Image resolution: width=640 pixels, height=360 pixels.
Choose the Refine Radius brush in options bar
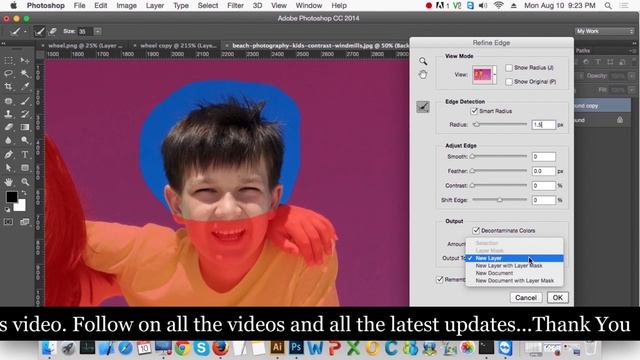39,31
